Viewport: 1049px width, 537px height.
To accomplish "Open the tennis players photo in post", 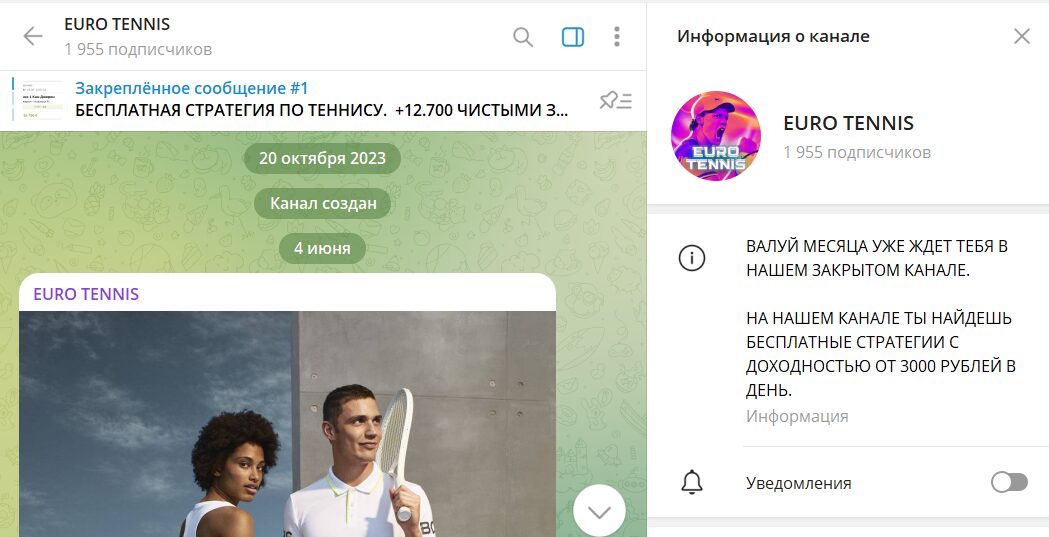I will 288,424.
